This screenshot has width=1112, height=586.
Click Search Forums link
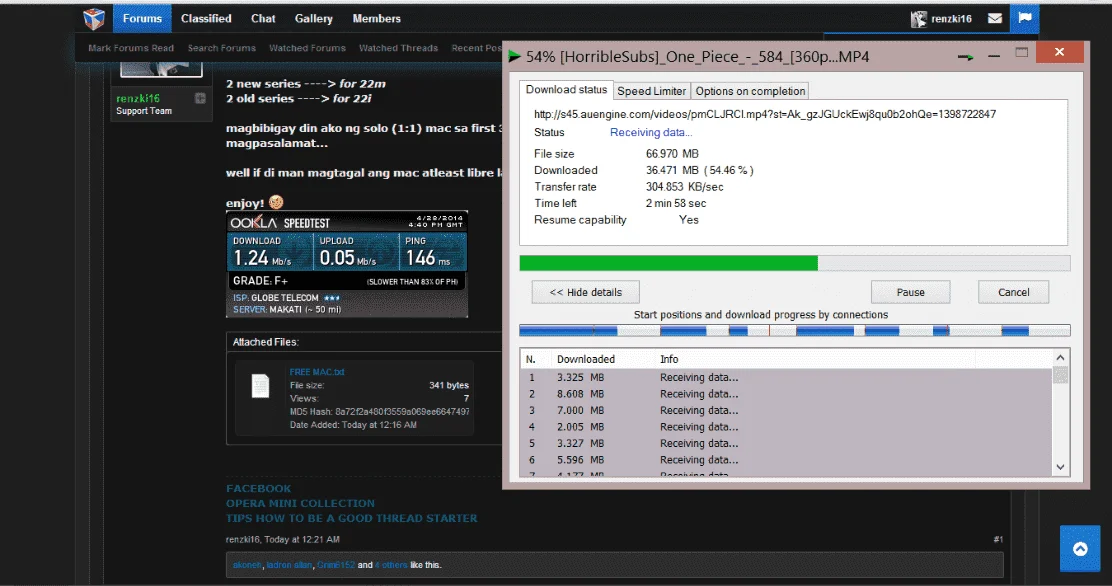(221, 48)
